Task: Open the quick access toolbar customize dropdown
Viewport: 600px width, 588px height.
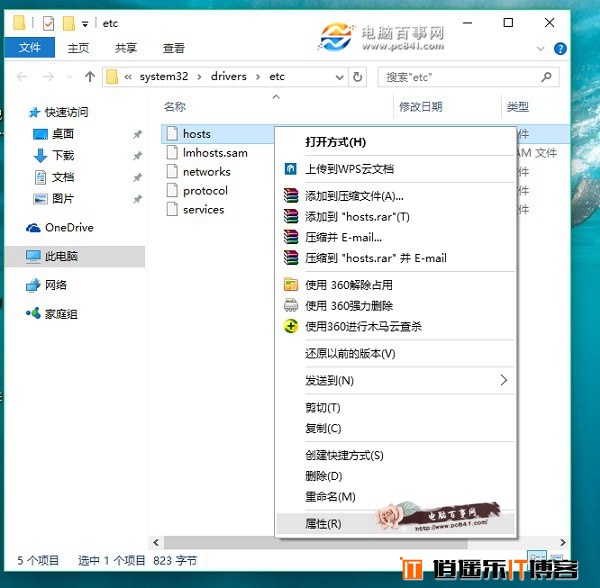Action: point(85,24)
